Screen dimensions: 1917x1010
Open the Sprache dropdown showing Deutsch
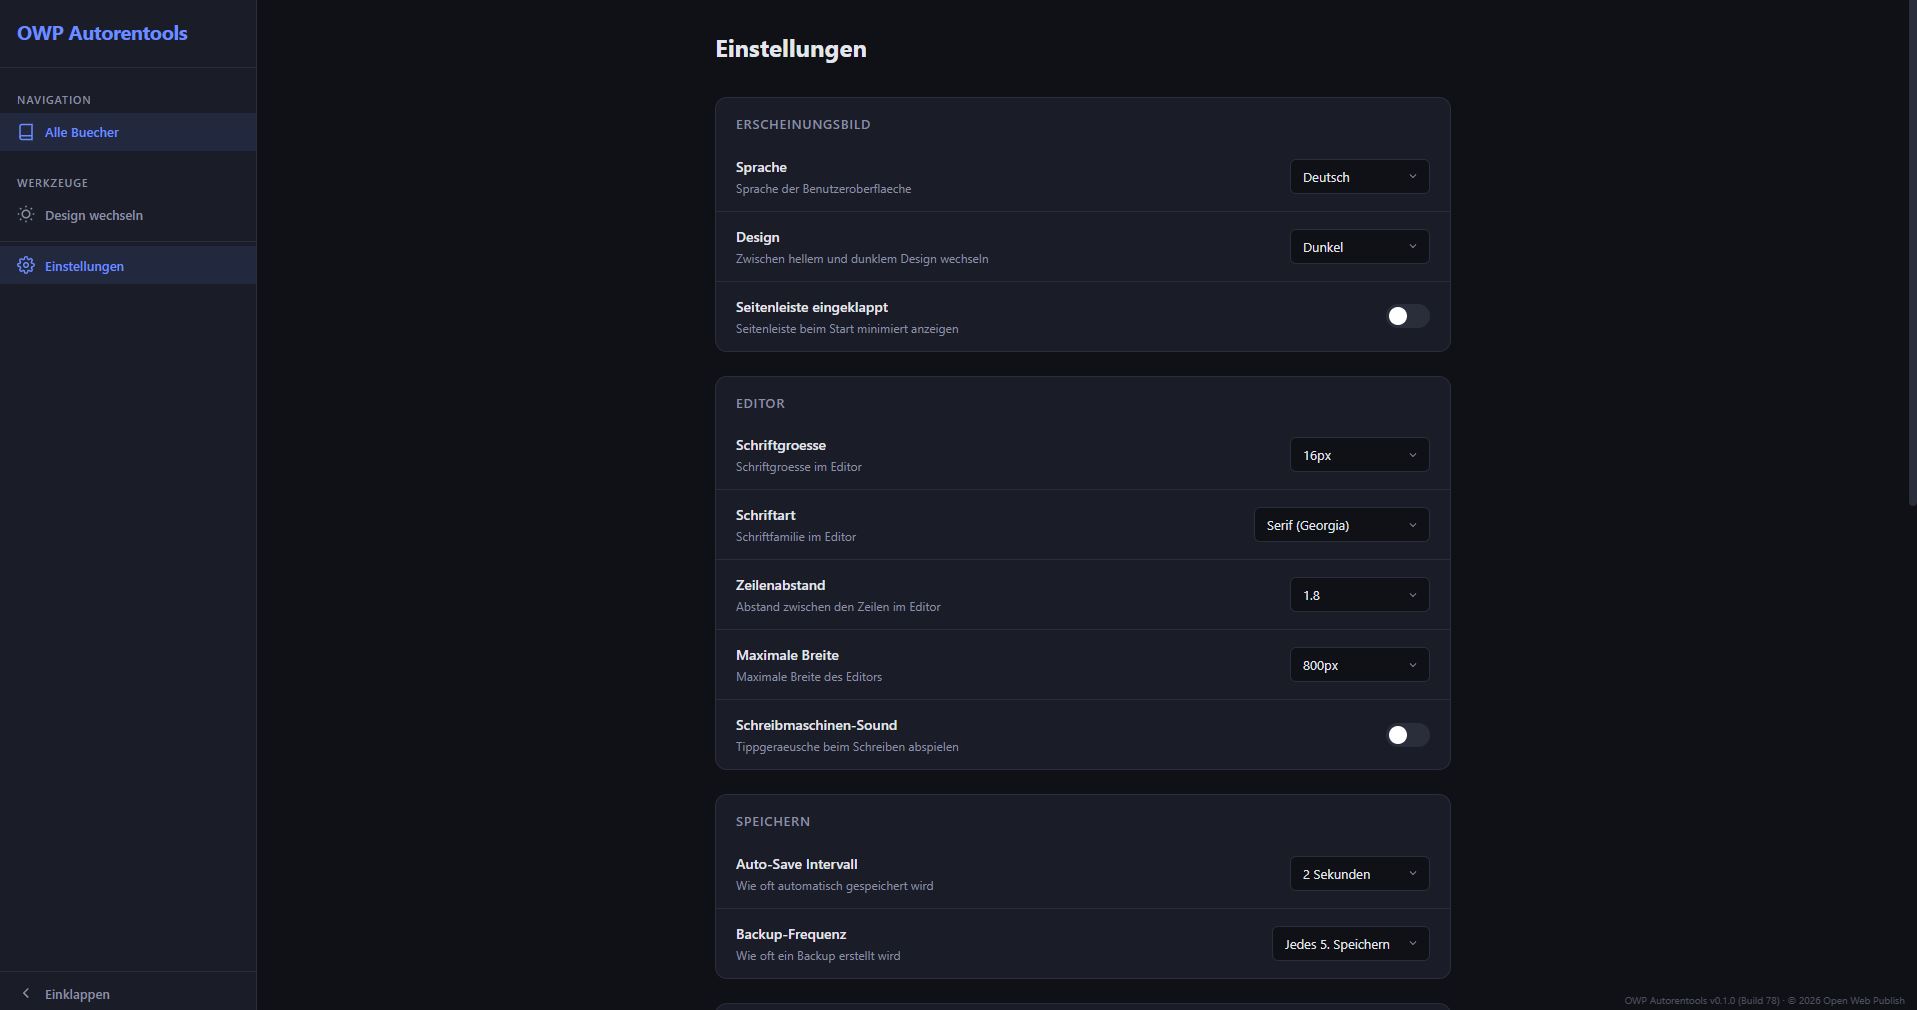pyautogui.click(x=1358, y=177)
